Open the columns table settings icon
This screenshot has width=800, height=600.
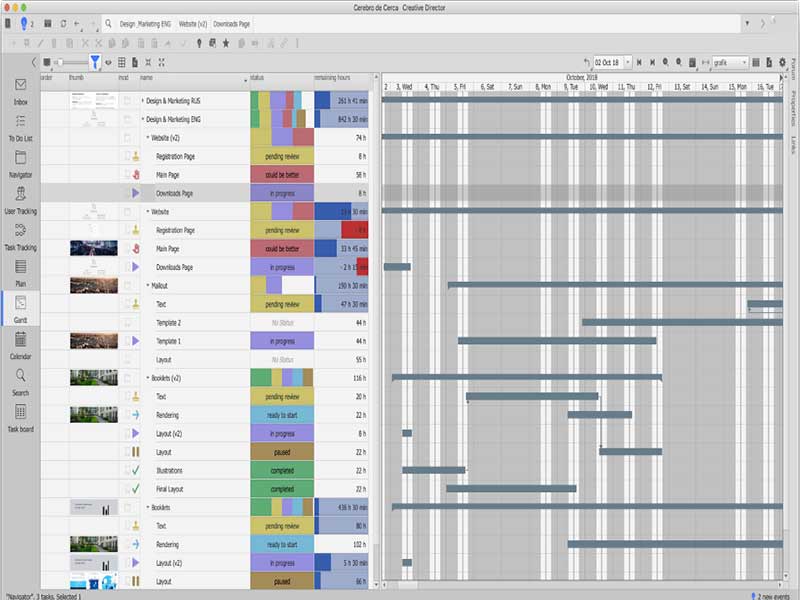pos(121,62)
